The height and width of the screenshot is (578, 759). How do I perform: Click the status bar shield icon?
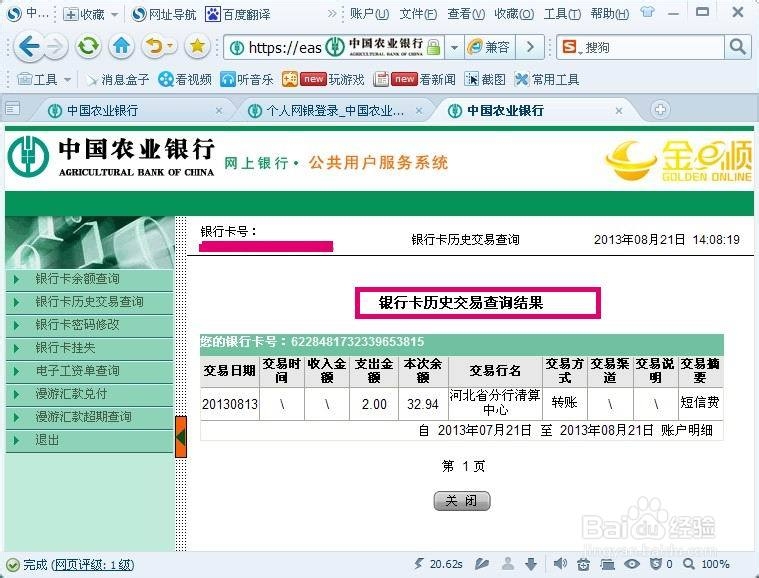pos(655,564)
